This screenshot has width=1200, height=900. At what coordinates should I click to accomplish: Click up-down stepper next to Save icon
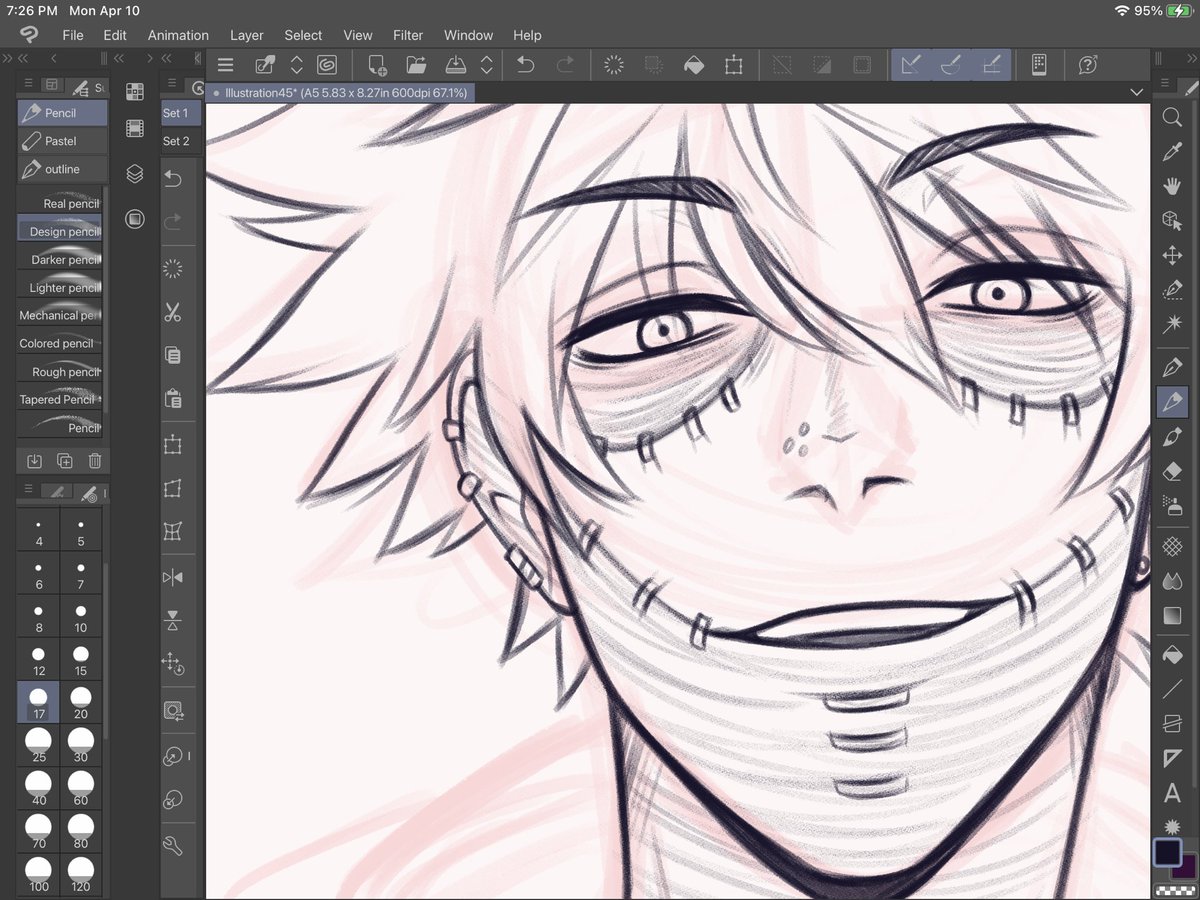tap(486, 65)
